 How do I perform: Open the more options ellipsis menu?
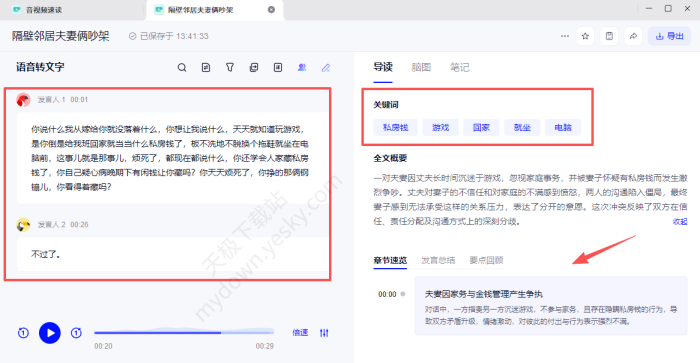pyautogui.click(x=565, y=36)
